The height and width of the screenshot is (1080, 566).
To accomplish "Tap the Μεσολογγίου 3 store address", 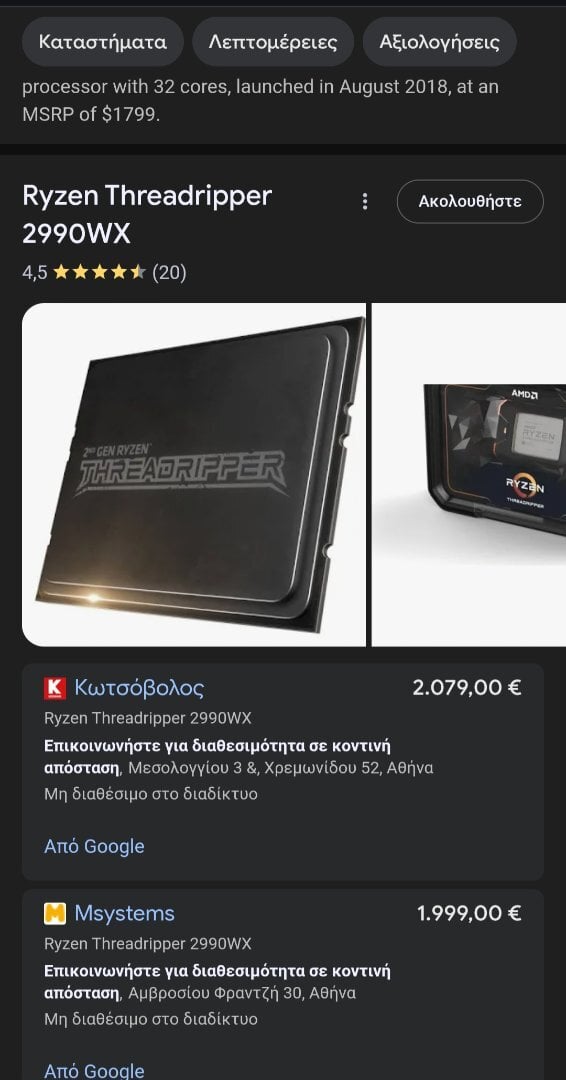I will coord(281,767).
